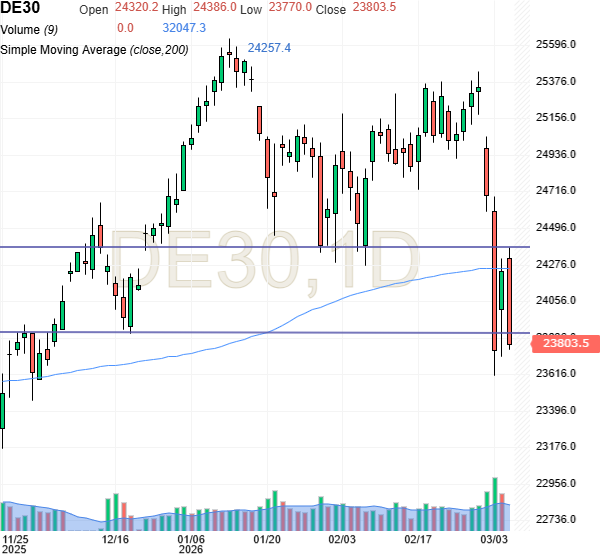Click the 12/16 date label
600x558 pixels.
tap(116, 538)
